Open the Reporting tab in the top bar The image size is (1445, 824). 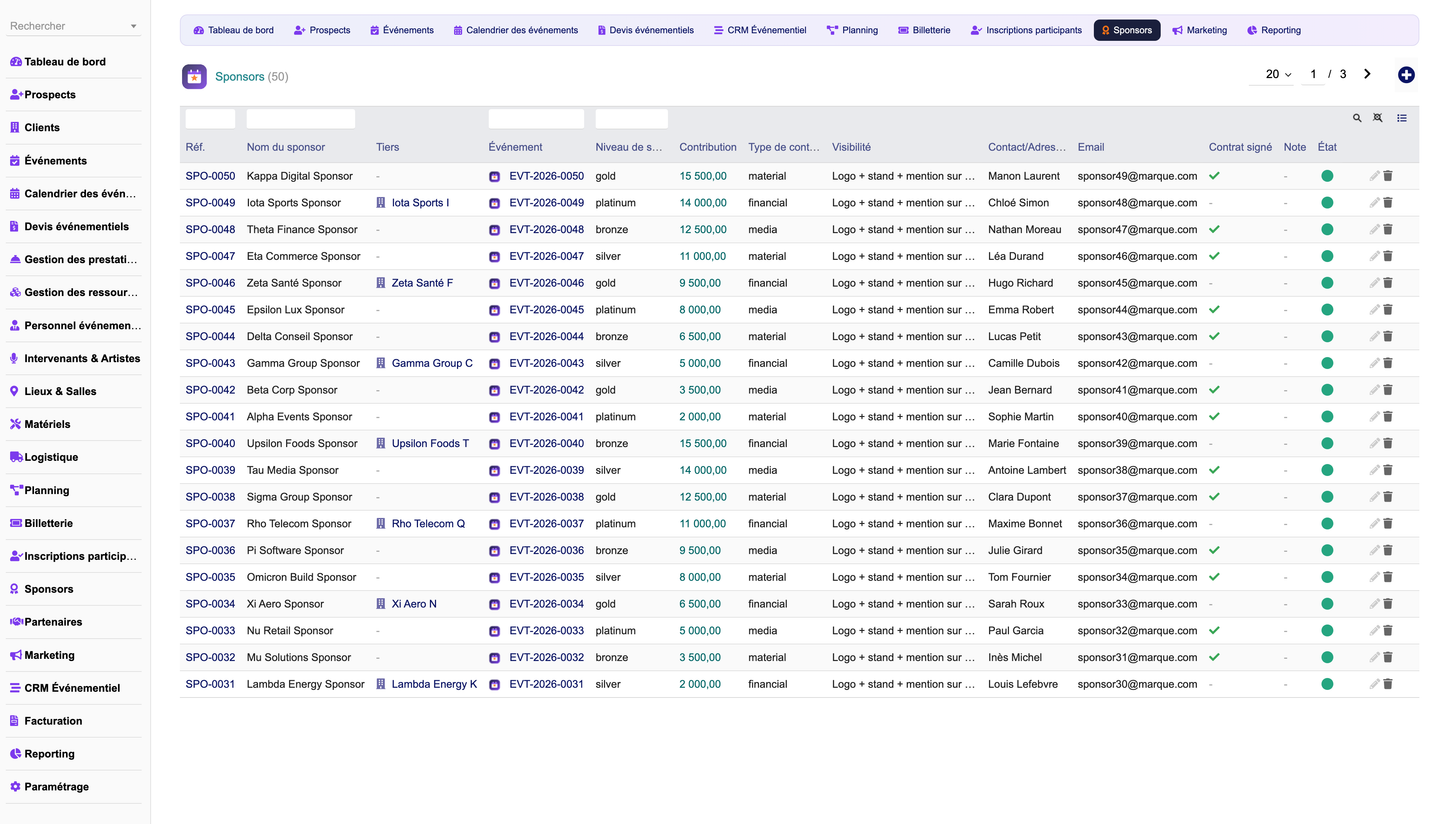[x=1274, y=30]
